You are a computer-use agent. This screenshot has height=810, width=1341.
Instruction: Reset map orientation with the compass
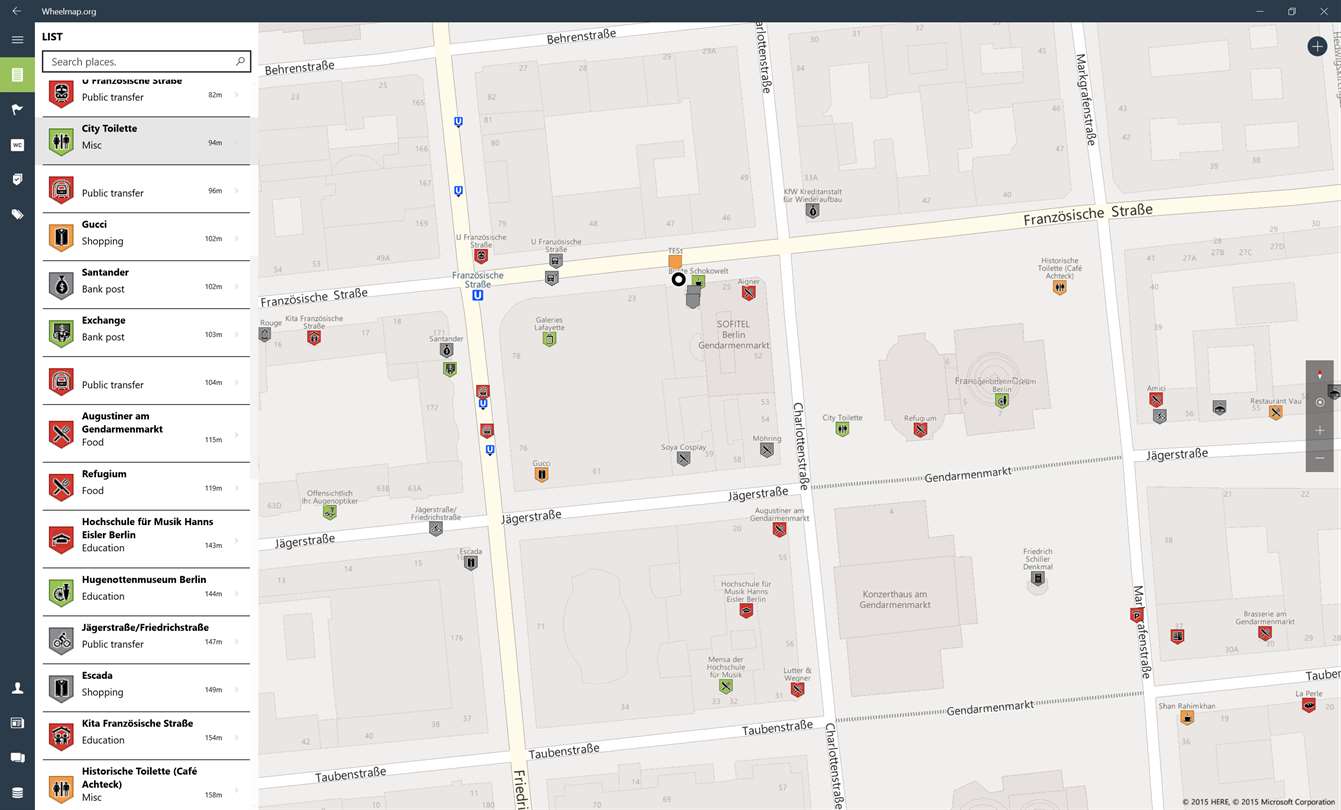pos(1320,373)
